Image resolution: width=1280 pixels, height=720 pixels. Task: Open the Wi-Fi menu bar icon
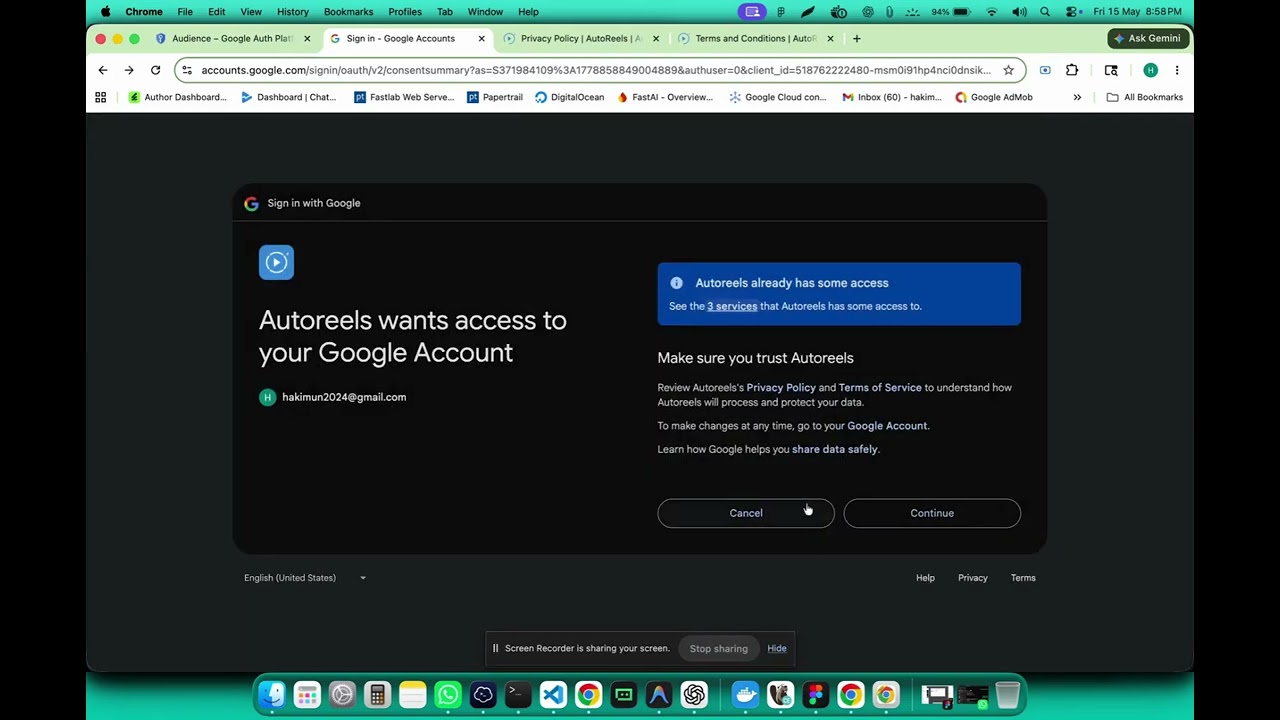point(991,12)
